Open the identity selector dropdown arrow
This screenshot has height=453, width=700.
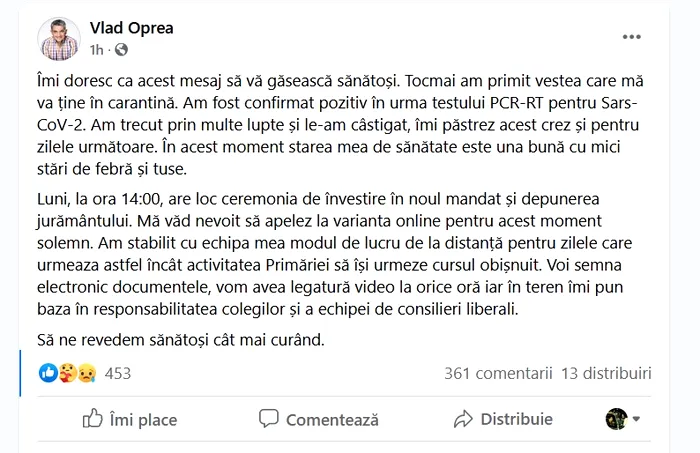636,419
